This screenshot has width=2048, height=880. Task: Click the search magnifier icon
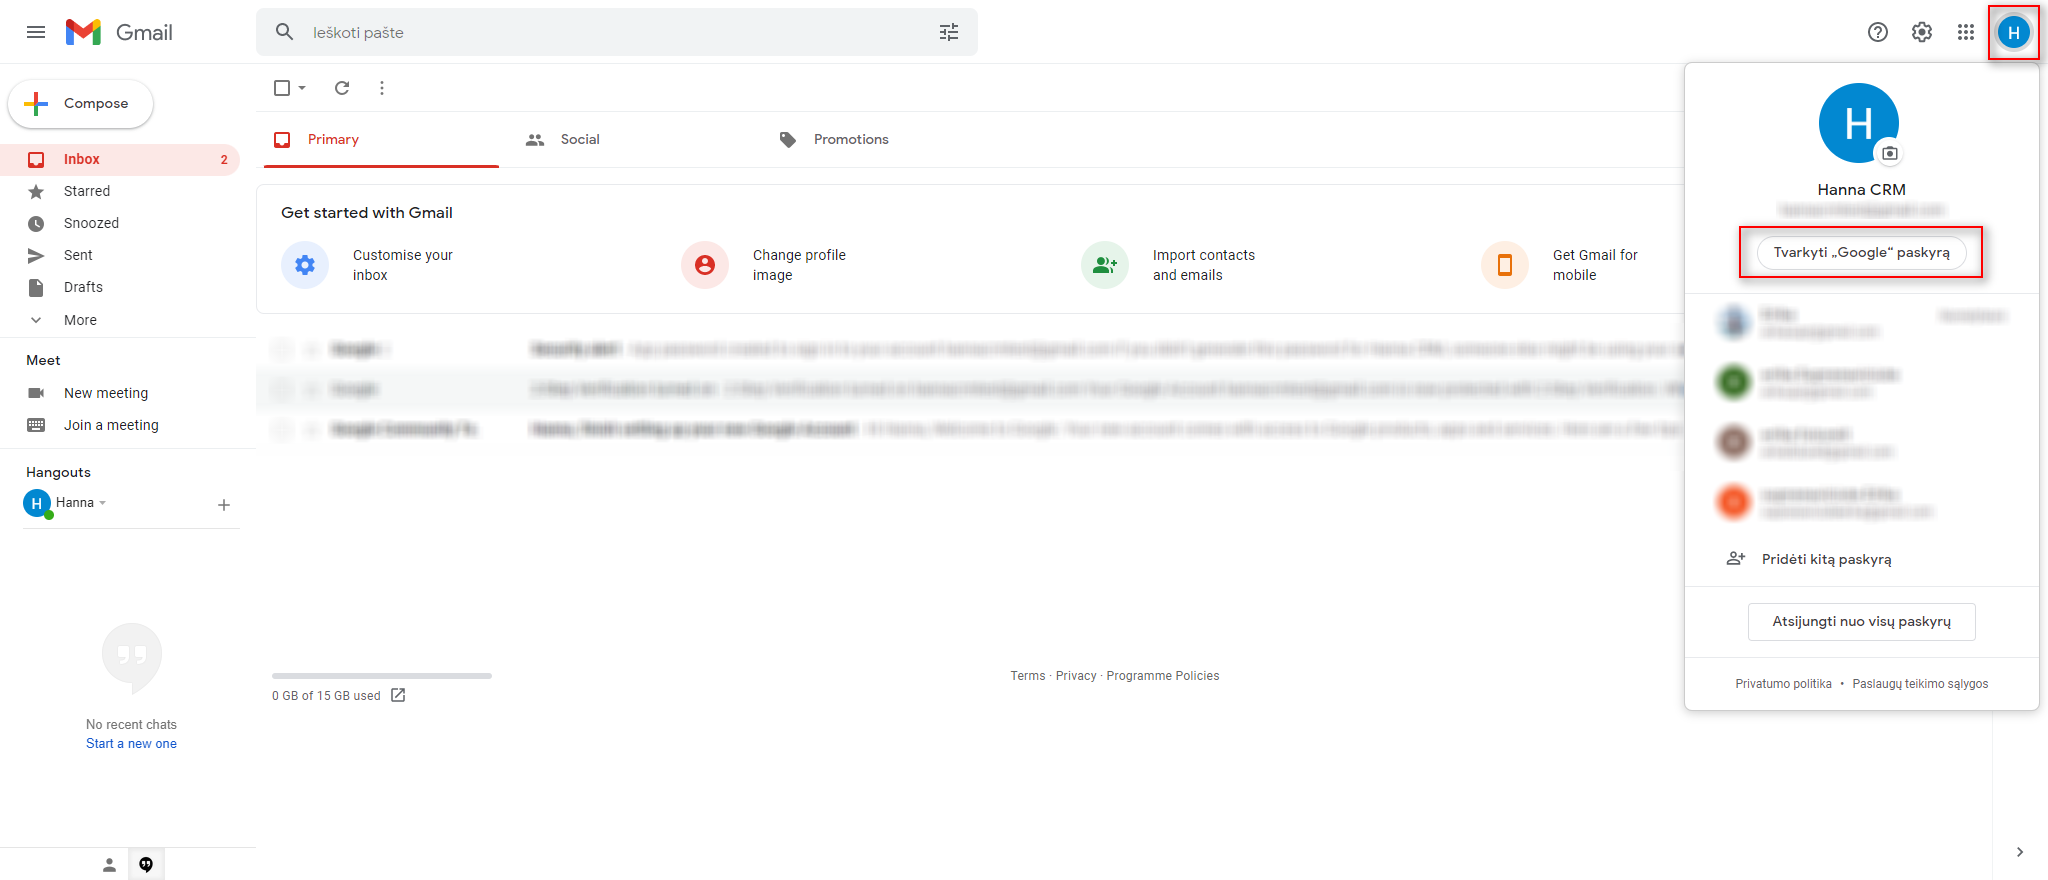pyautogui.click(x=285, y=32)
